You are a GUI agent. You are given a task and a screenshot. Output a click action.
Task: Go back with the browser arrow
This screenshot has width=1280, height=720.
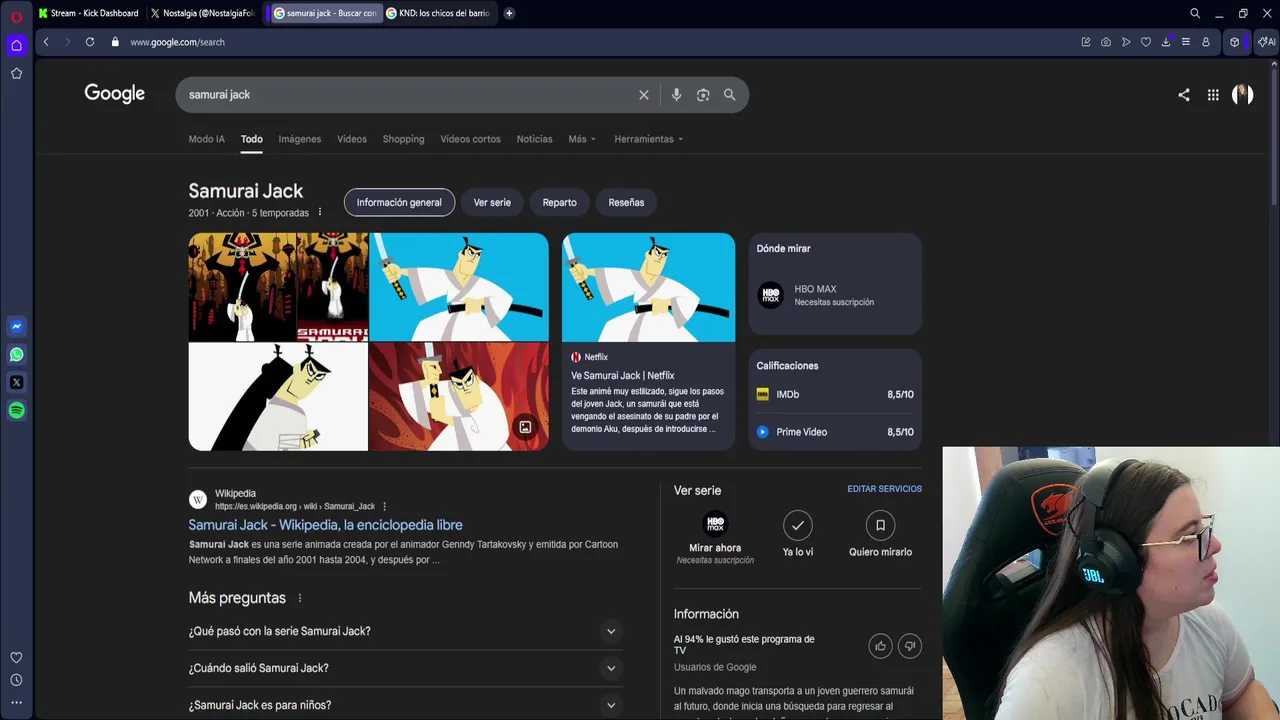(46, 42)
